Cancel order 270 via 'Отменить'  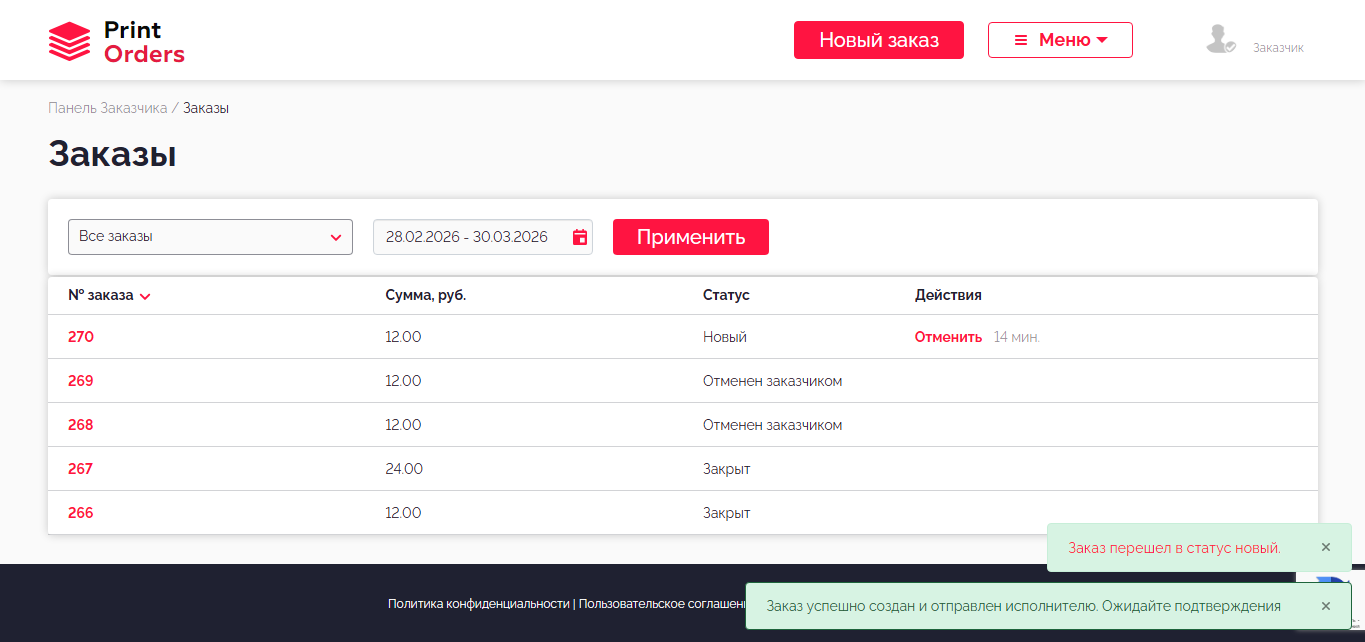click(948, 337)
